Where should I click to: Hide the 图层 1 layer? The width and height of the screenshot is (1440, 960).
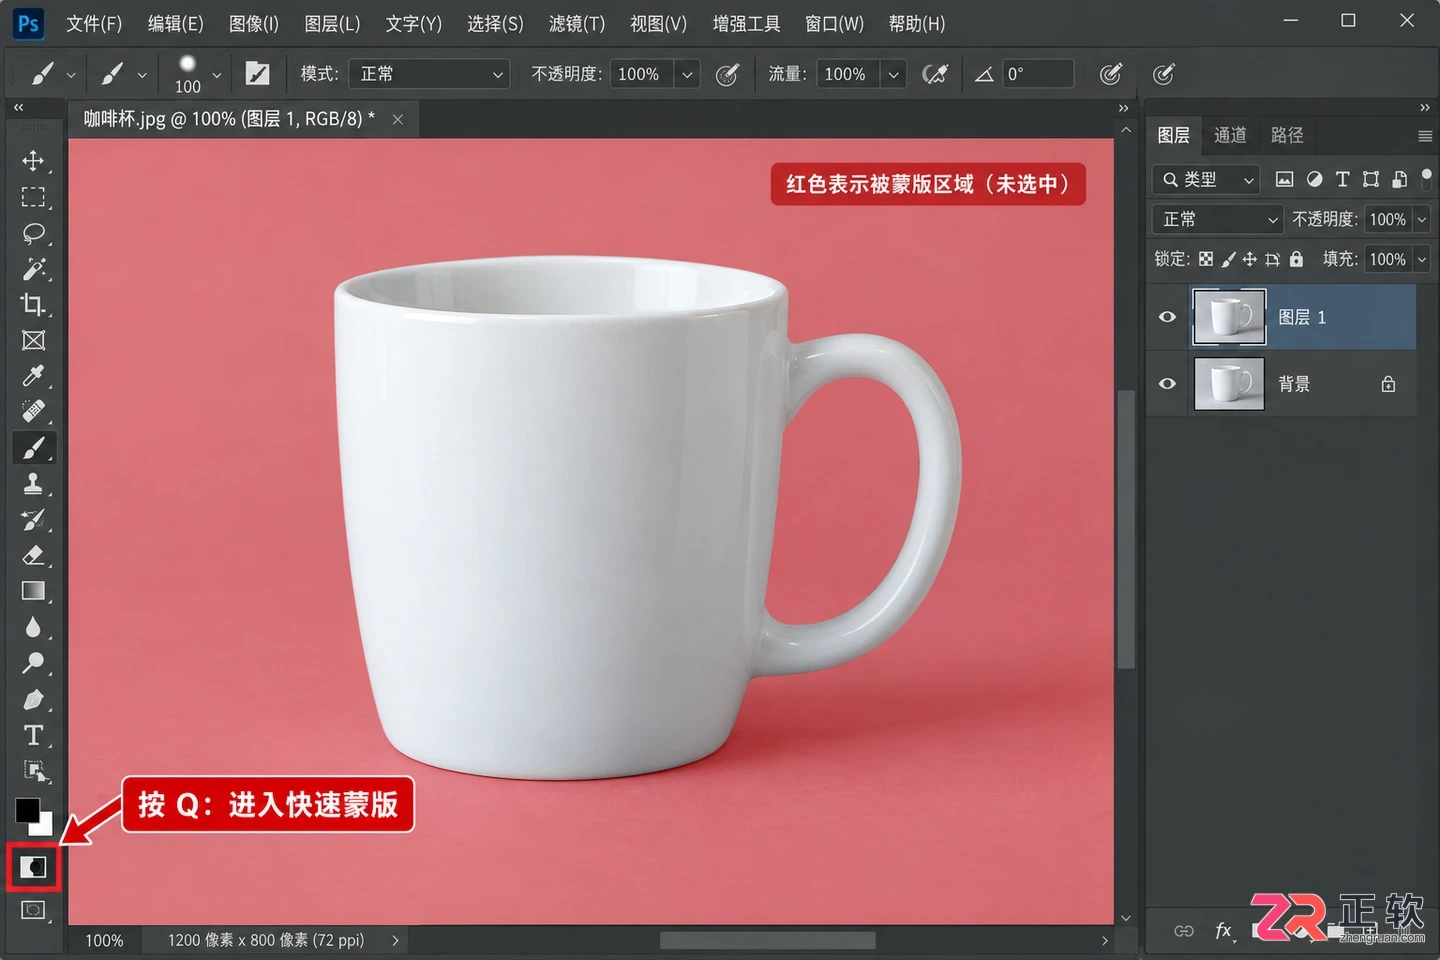1167,317
